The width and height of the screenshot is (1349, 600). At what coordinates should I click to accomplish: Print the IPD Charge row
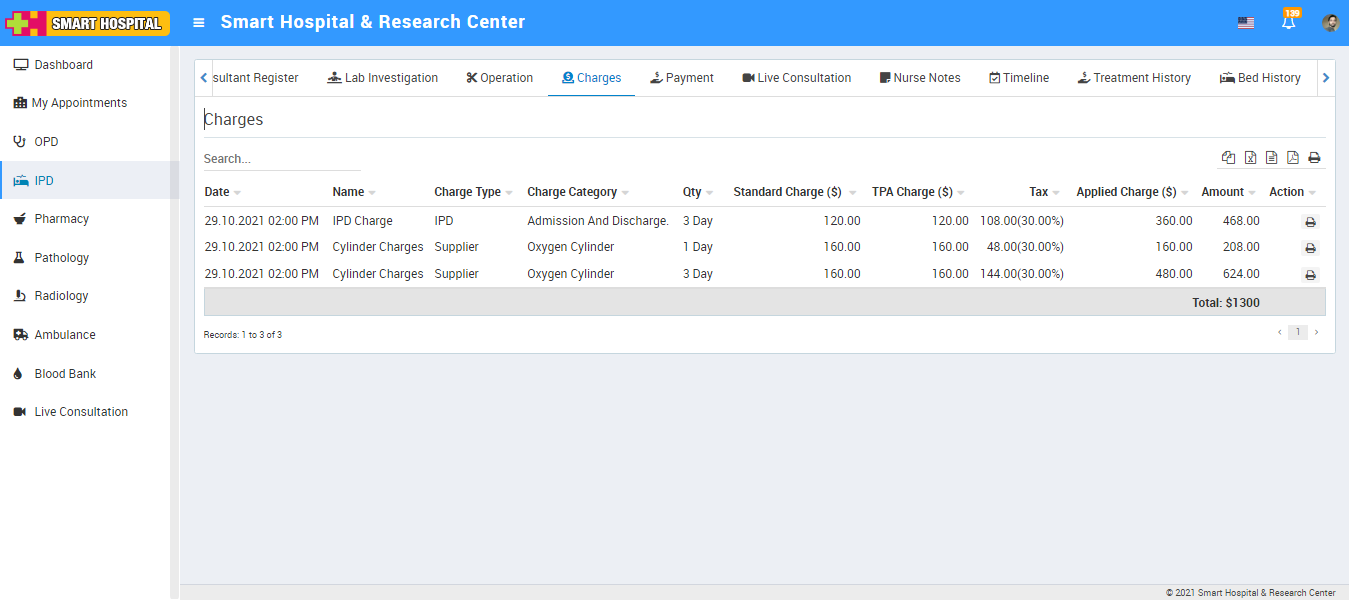(x=1310, y=222)
